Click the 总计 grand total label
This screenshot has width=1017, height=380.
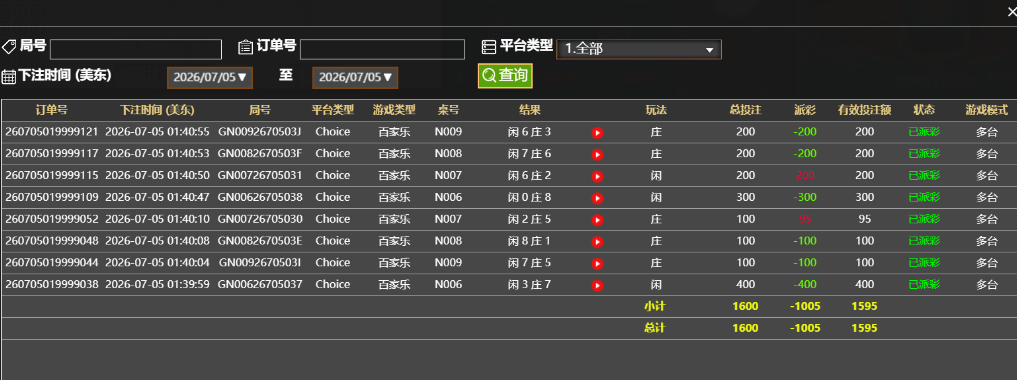(654, 328)
